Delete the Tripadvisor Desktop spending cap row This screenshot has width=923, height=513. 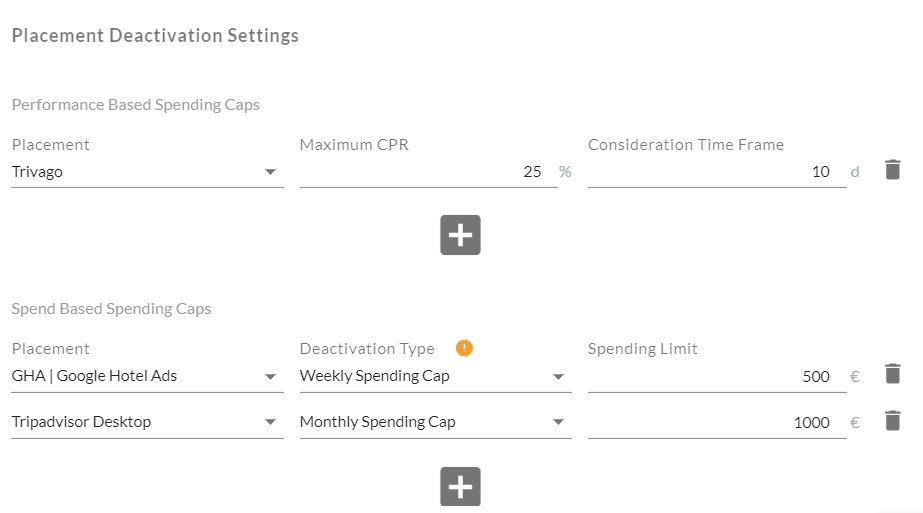click(x=893, y=420)
